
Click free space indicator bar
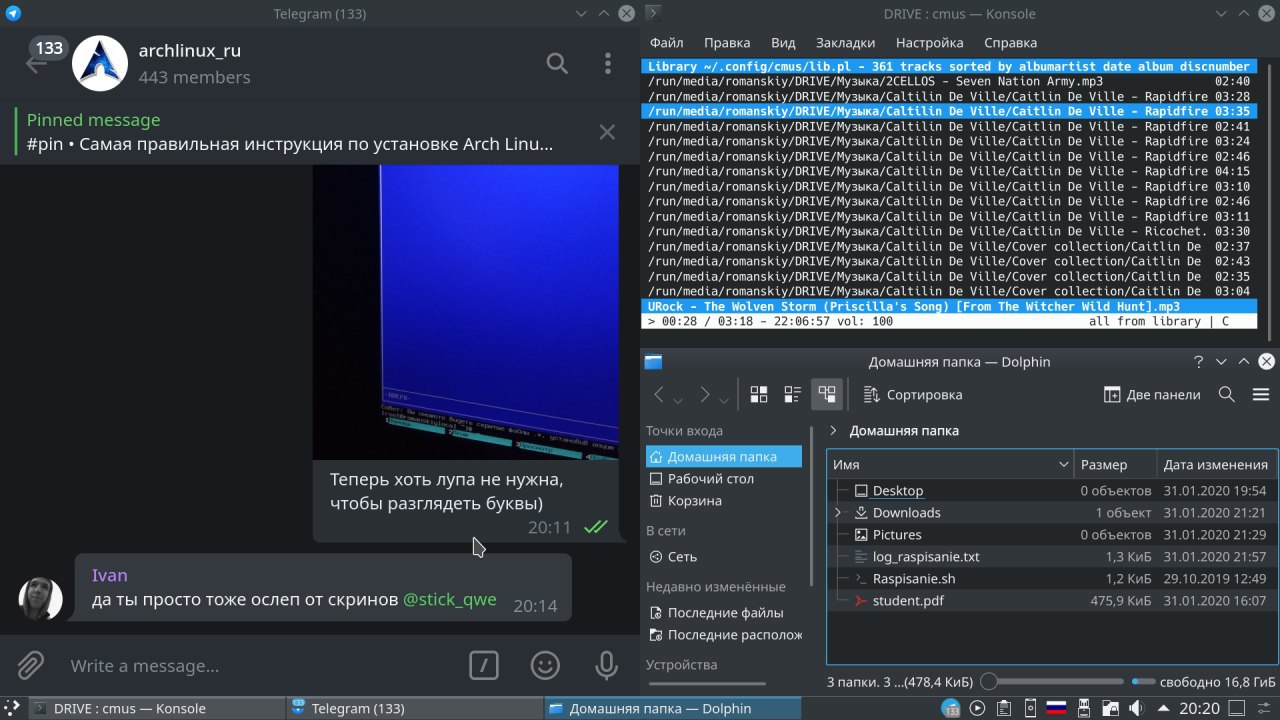(x=1143, y=682)
